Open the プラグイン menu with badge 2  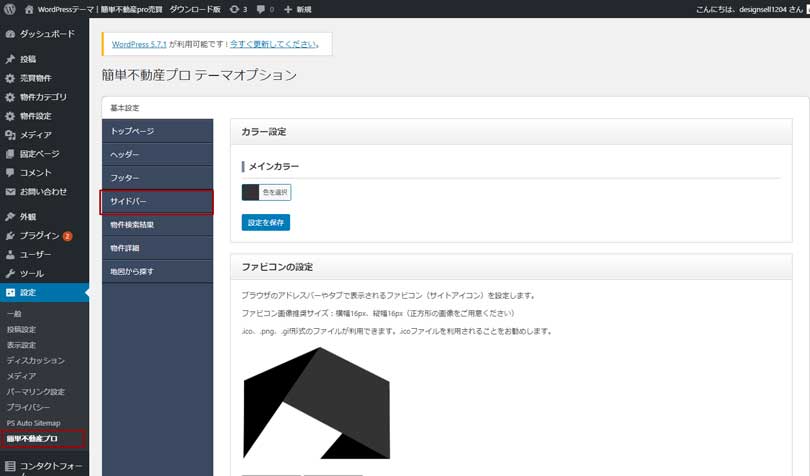[40, 236]
